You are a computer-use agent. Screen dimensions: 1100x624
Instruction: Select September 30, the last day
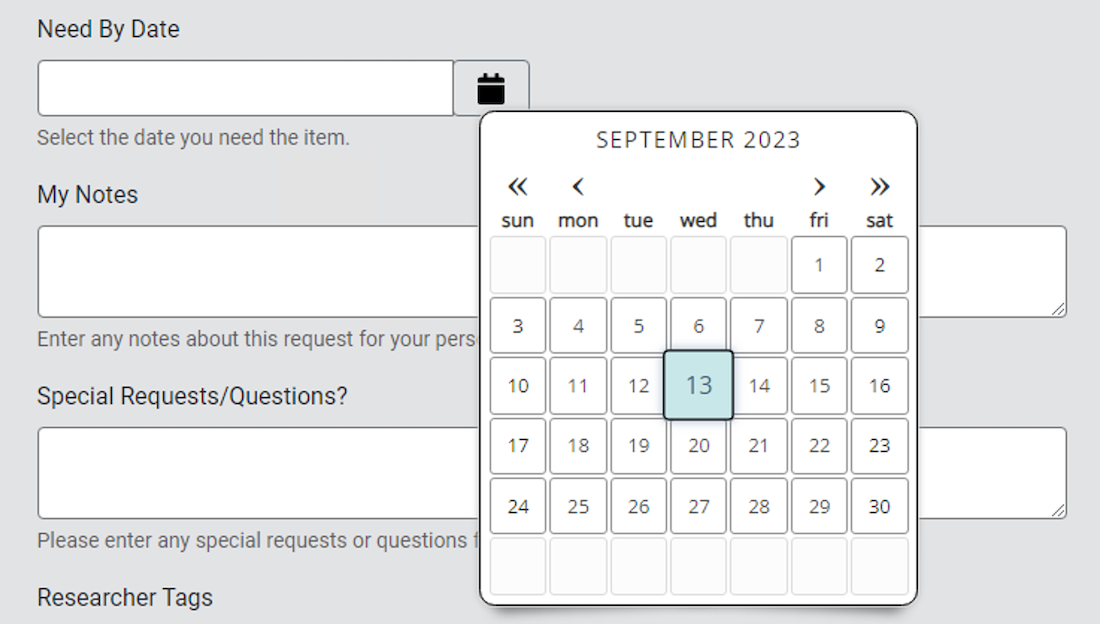[x=879, y=506]
